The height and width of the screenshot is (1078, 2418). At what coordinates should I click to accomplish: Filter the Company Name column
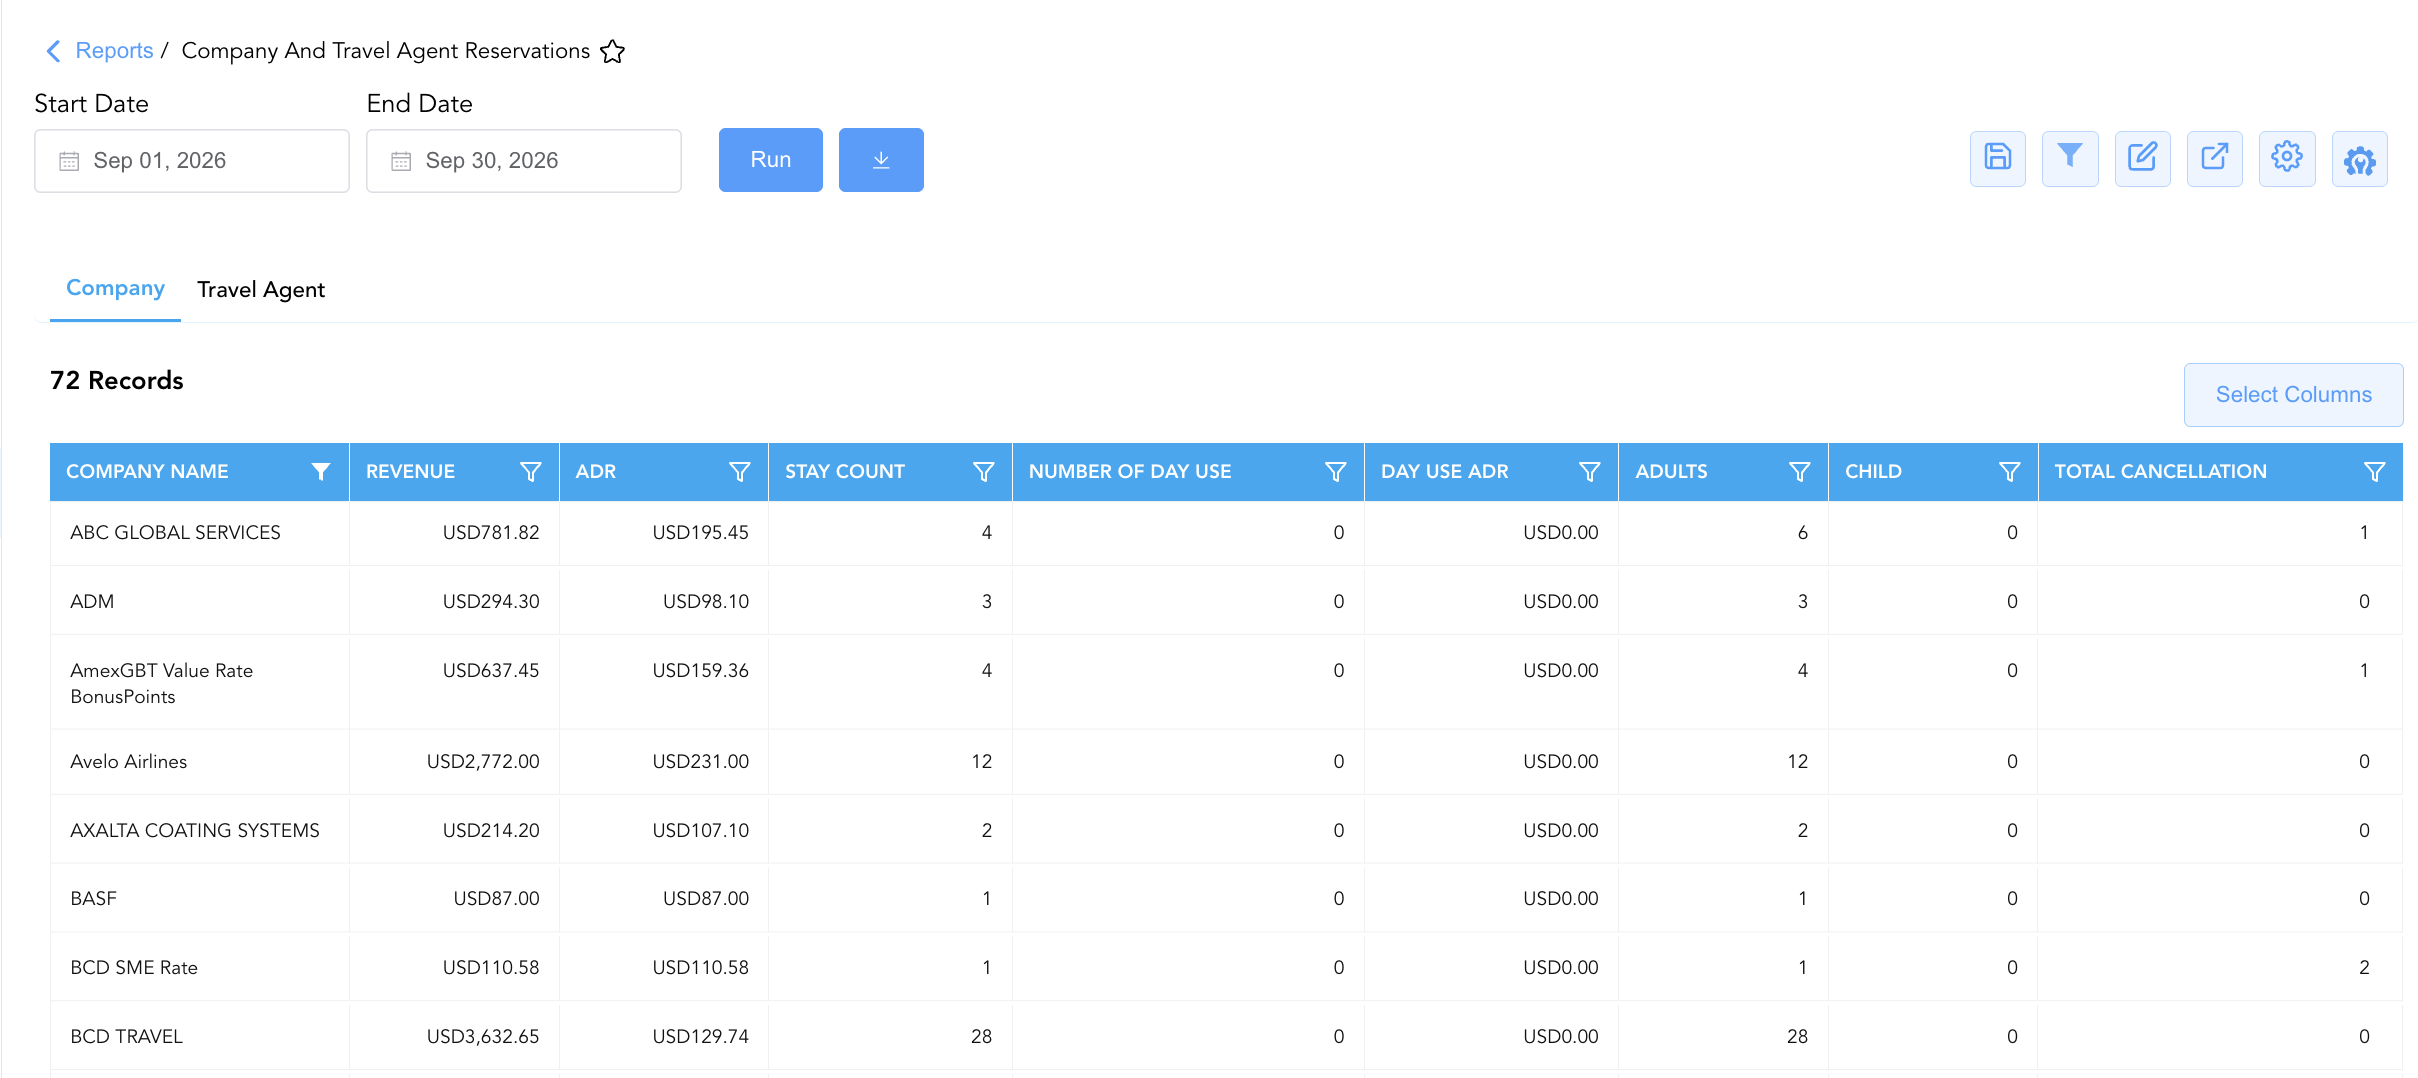(320, 472)
